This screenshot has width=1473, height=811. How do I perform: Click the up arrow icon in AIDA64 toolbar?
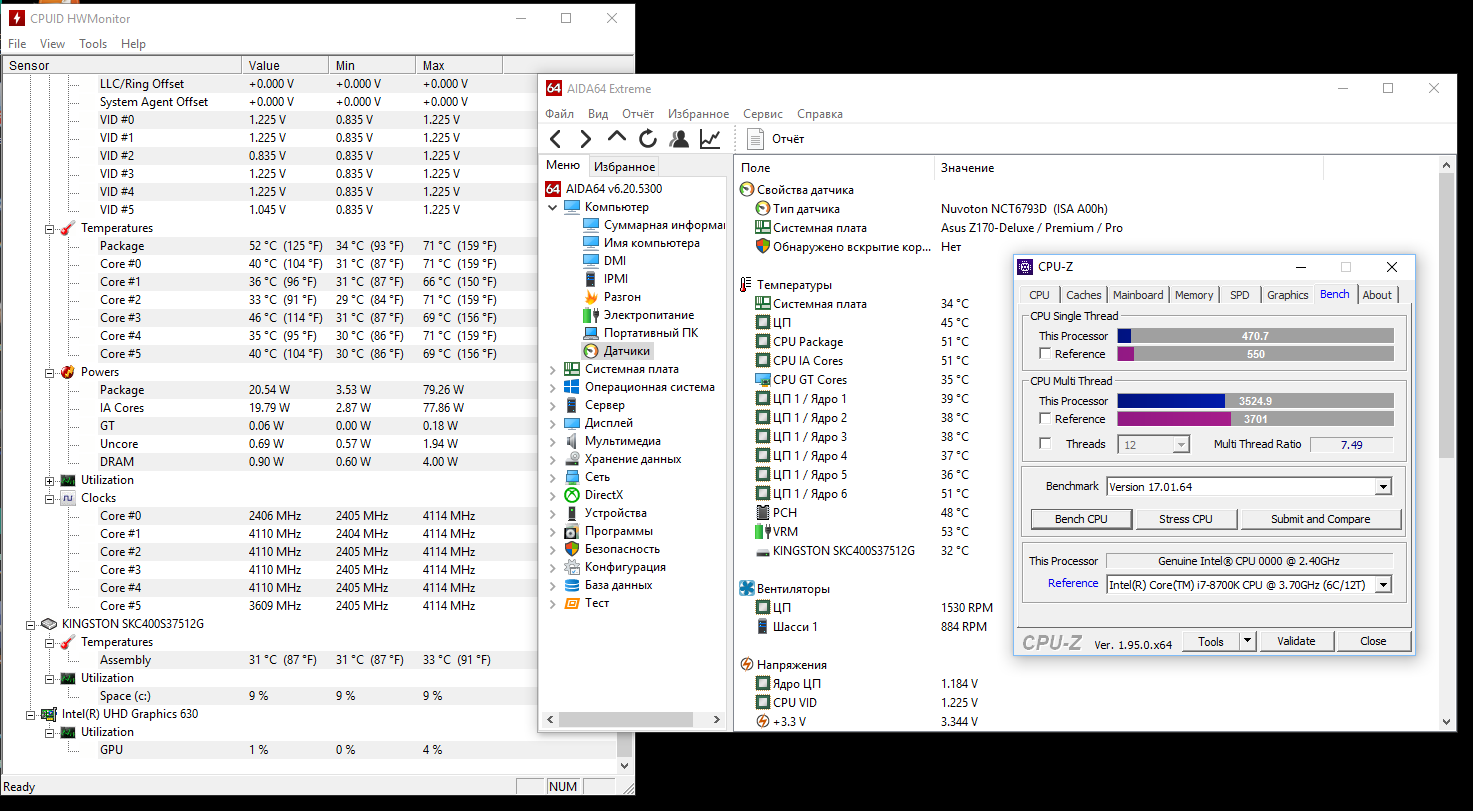pyautogui.click(x=617, y=138)
